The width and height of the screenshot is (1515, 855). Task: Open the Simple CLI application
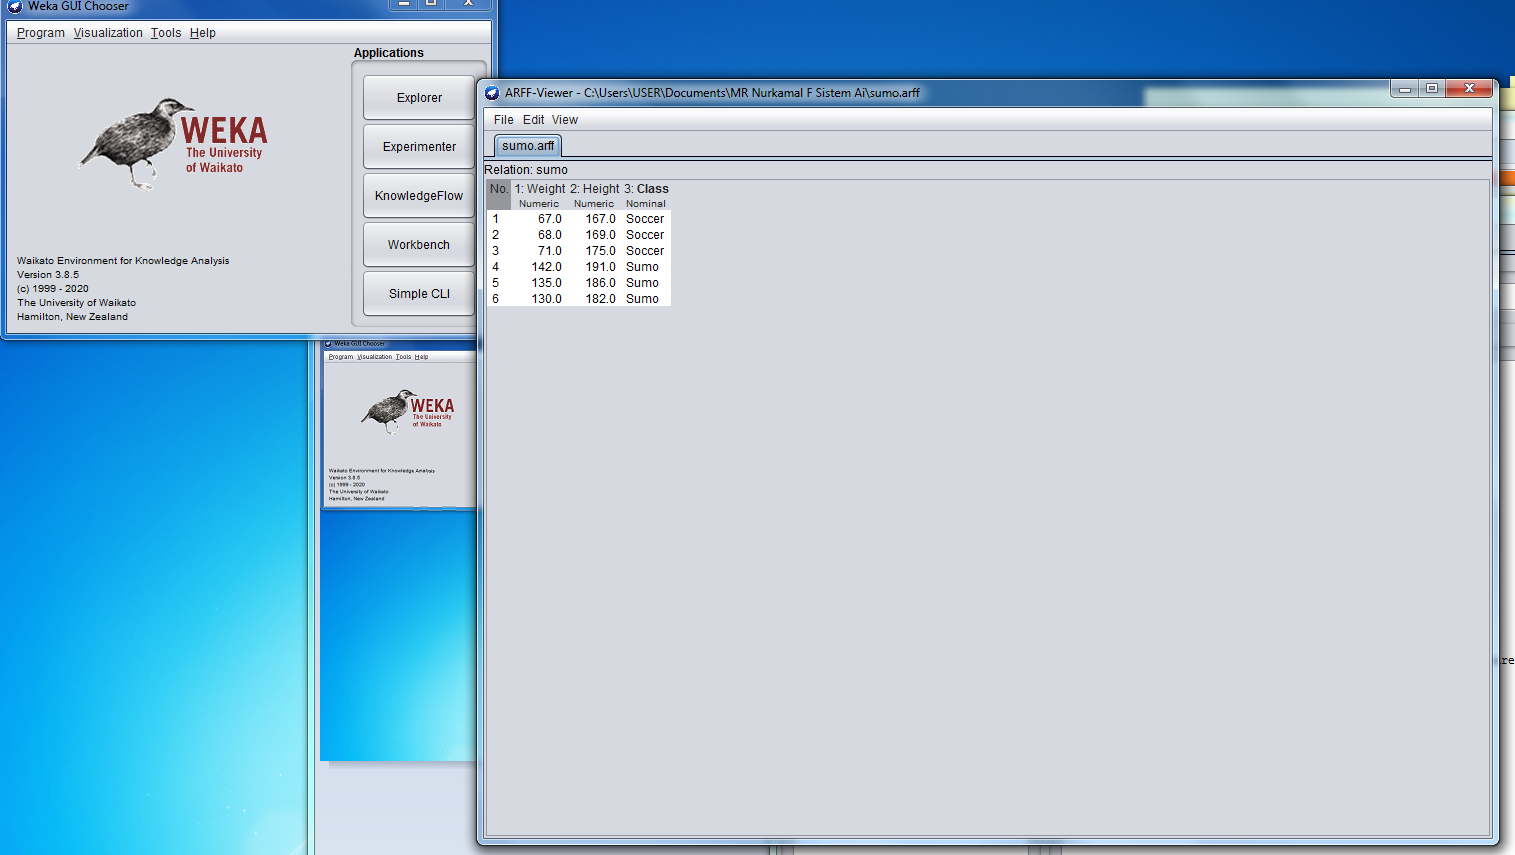(x=419, y=294)
